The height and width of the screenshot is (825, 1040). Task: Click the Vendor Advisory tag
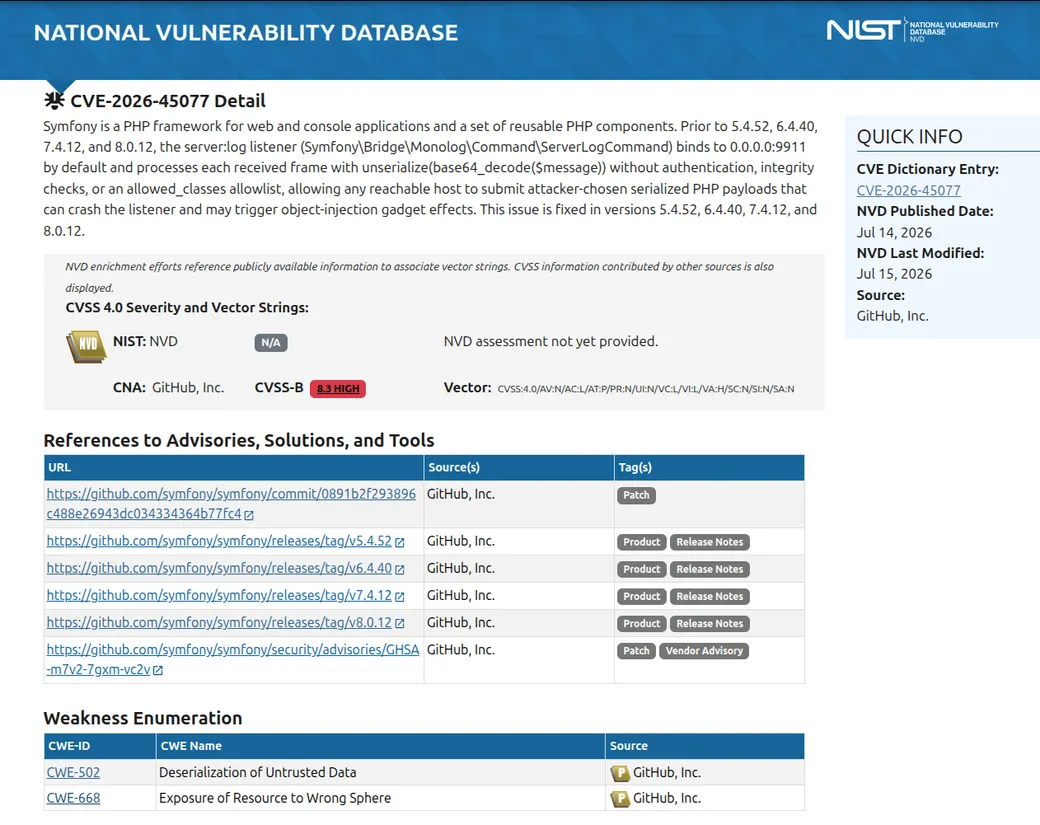coord(704,651)
